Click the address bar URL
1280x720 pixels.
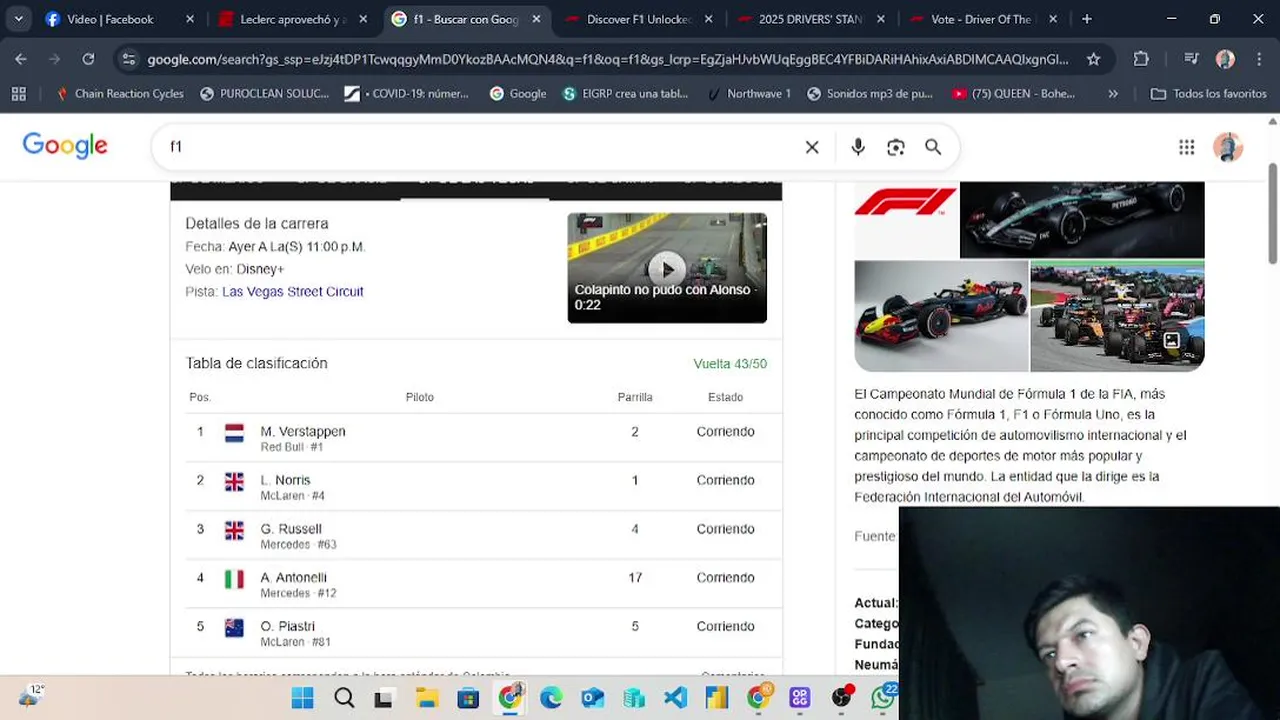tap(608, 59)
